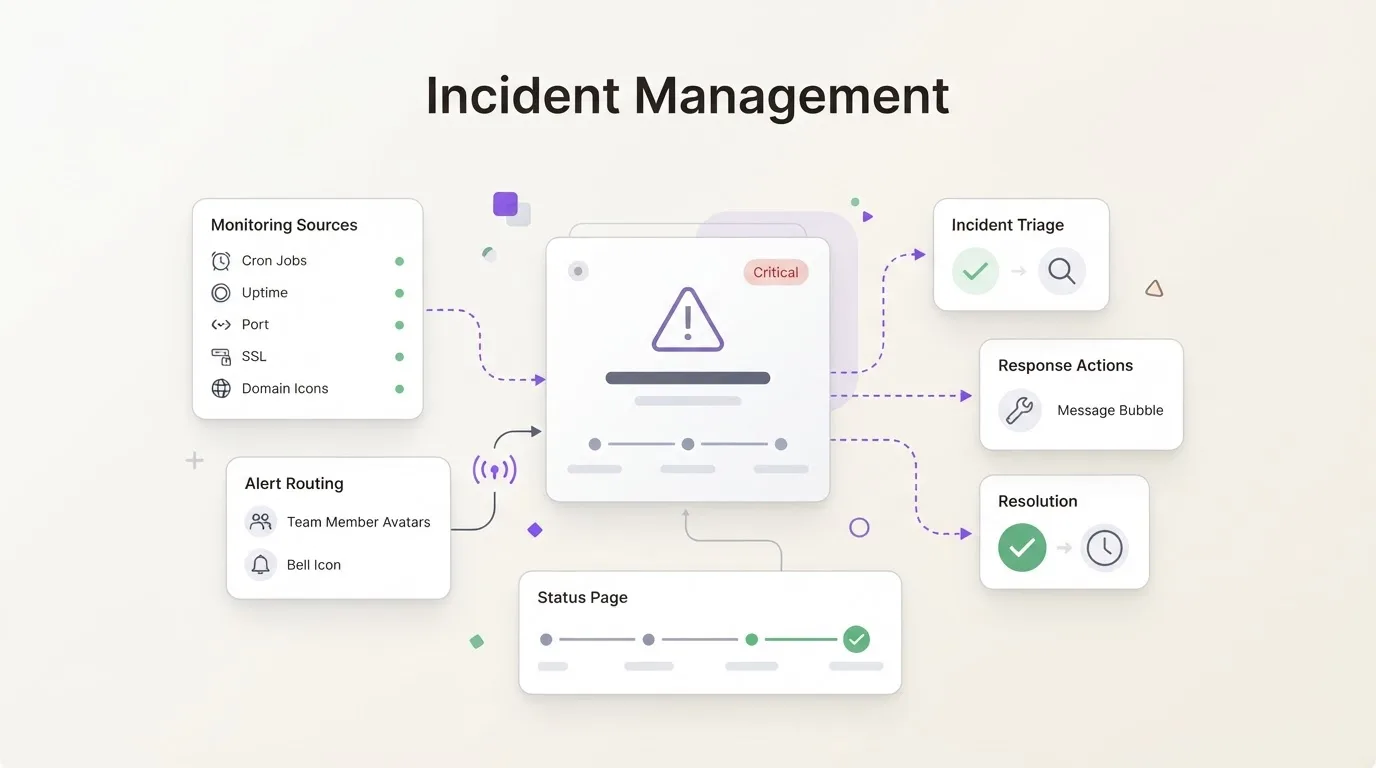This screenshot has width=1376, height=768.
Task: Click the Cron Jobs alarm clock icon
Action: click(221, 261)
